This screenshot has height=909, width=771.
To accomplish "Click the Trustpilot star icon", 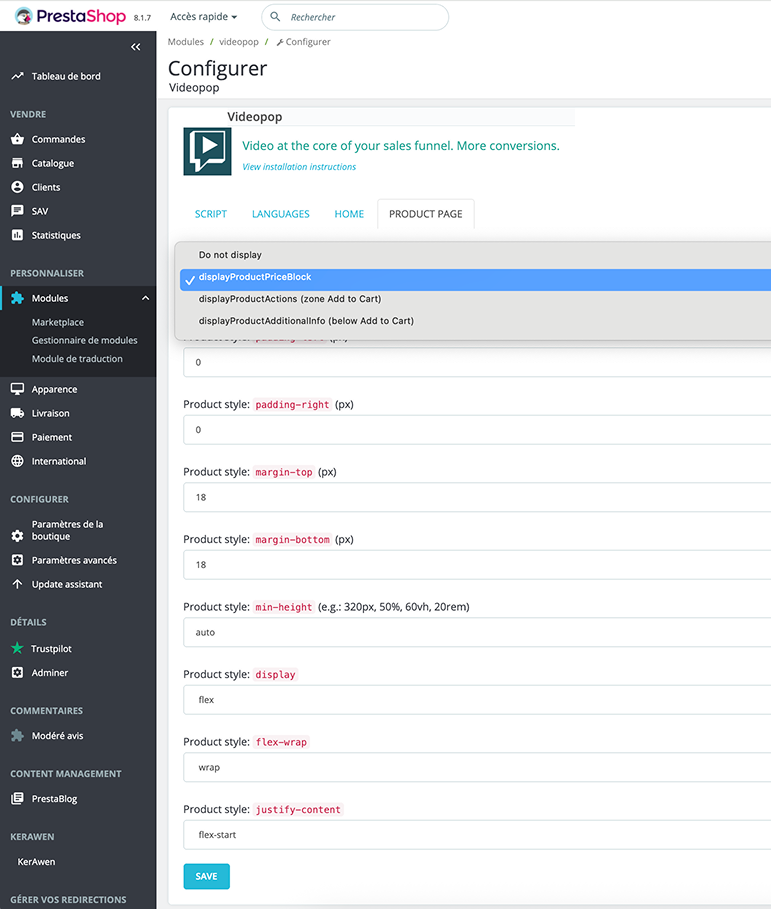I will pyautogui.click(x=17, y=648).
